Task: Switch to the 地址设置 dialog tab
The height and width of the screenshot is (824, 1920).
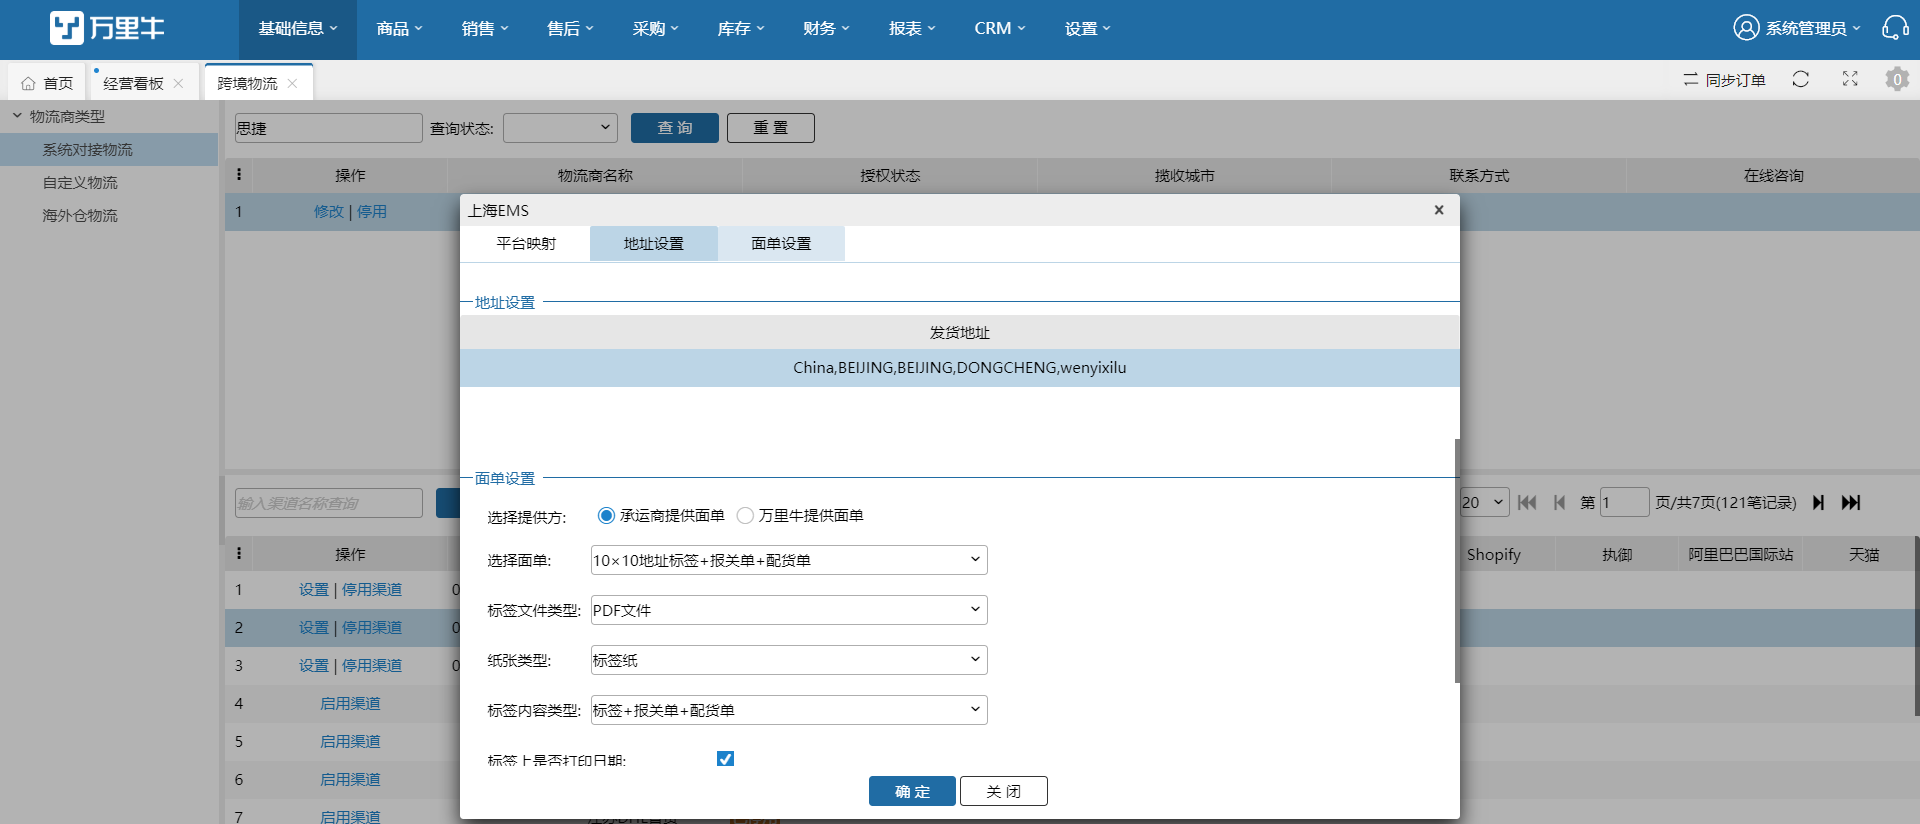Action: [x=654, y=244]
